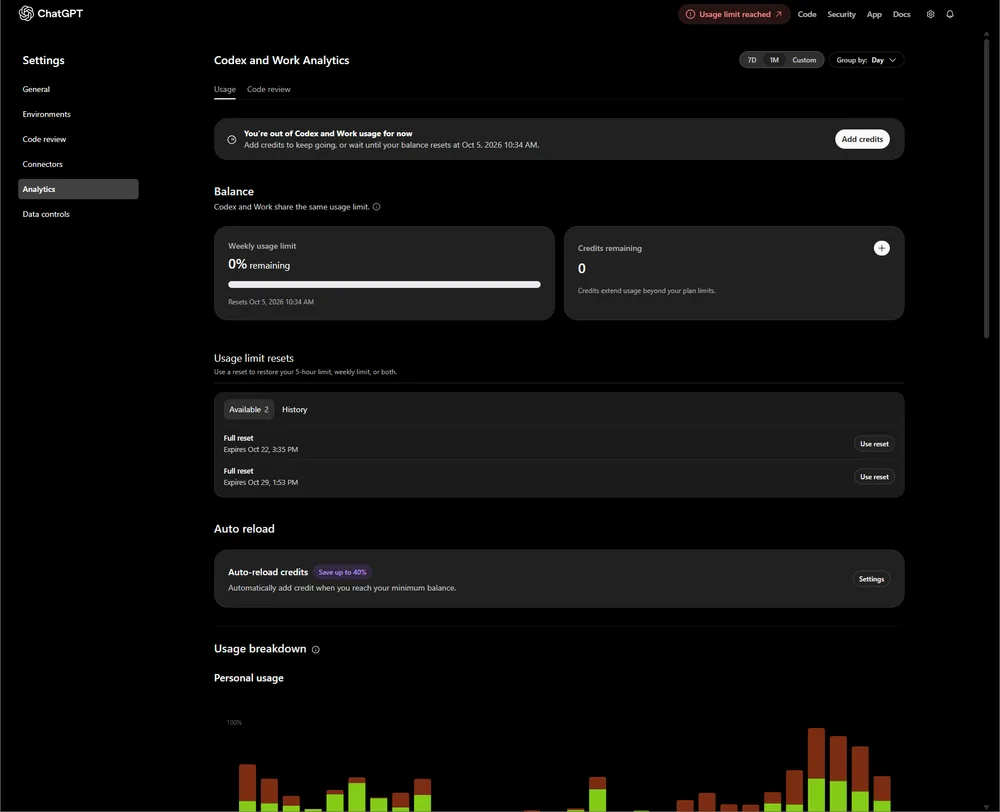The height and width of the screenshot is (812, 1000).
Task: Switch to the Usage tab
Action: point(224,89)
